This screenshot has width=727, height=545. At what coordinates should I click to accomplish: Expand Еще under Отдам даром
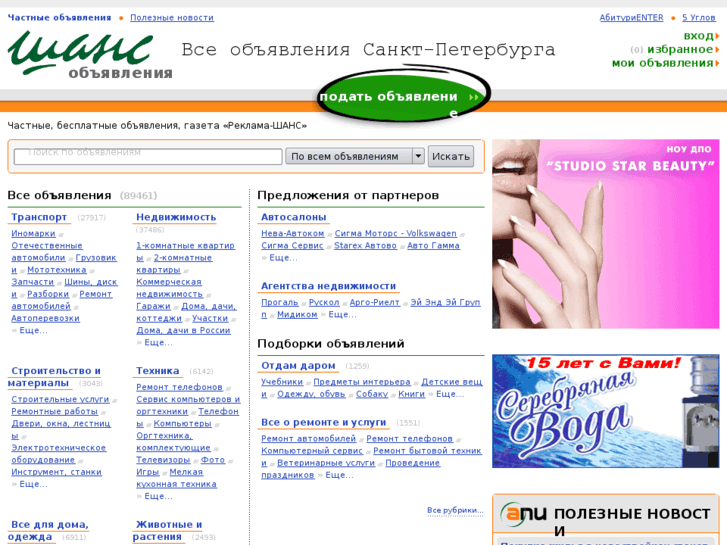pyautogui.click(x=450, y=394)
